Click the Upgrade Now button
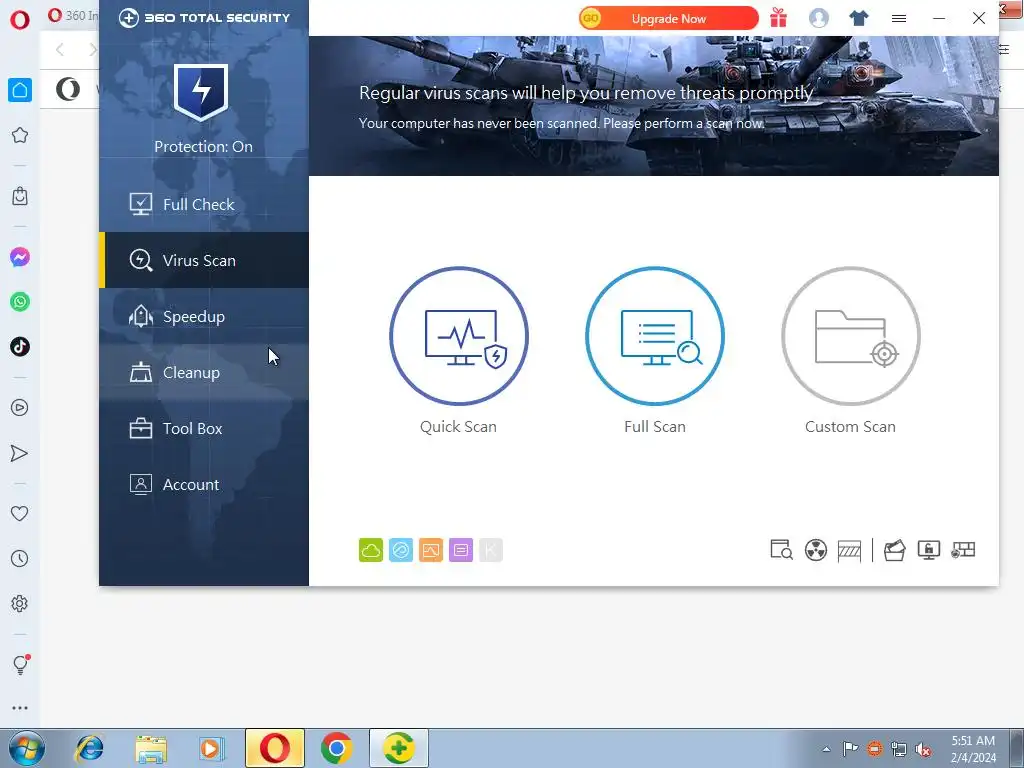 [669, 18]
